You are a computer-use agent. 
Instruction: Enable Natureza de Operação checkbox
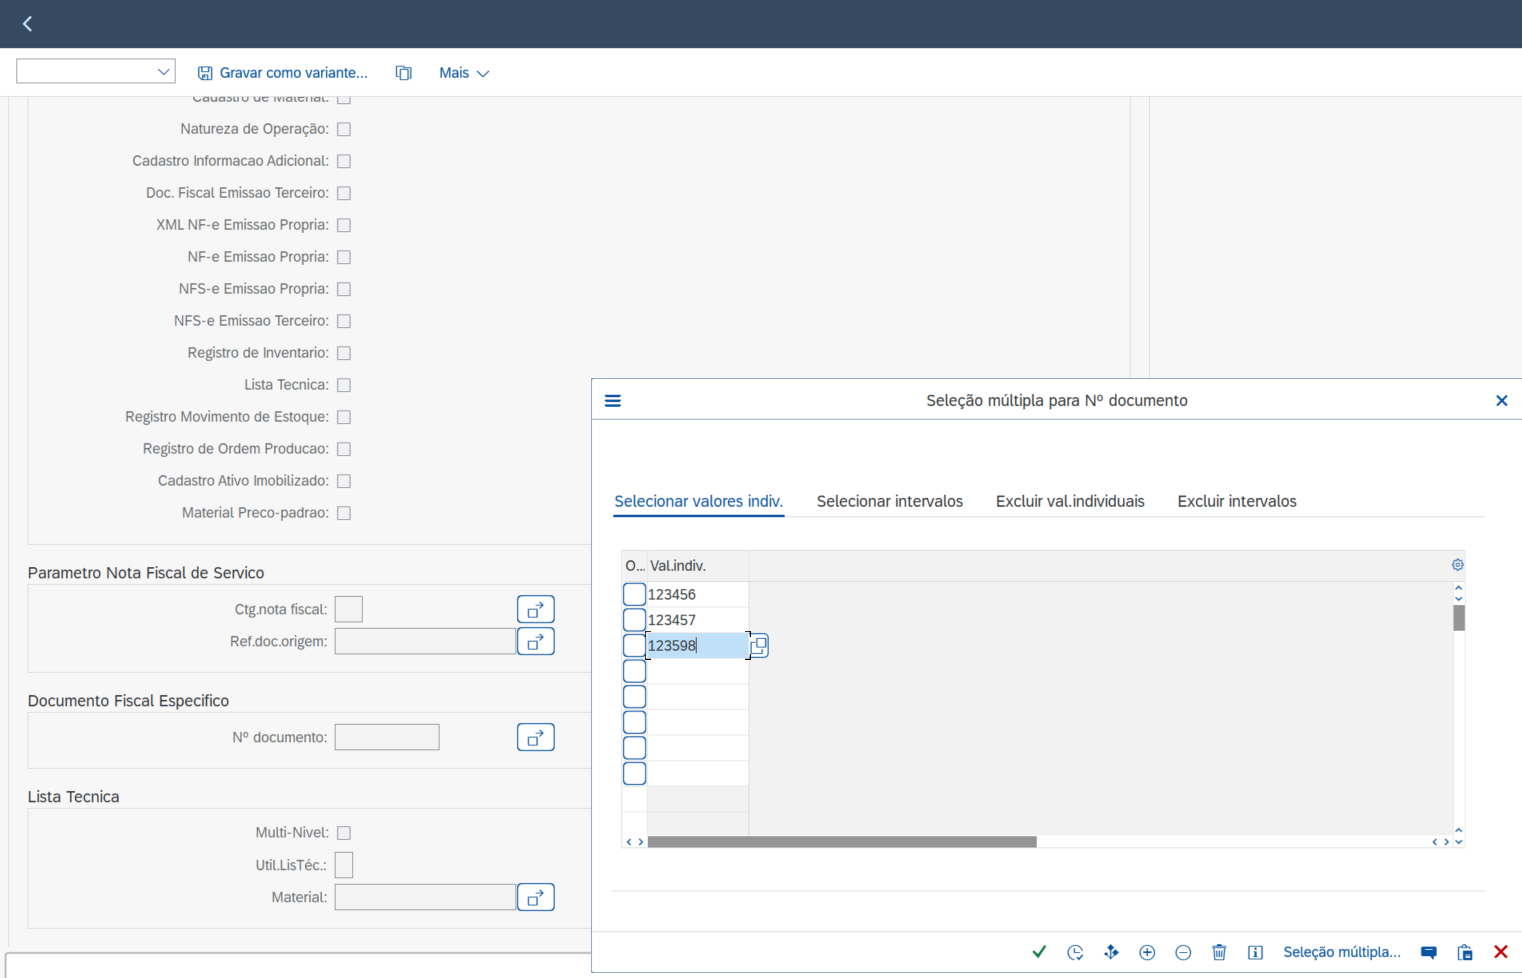pos(344,129)
